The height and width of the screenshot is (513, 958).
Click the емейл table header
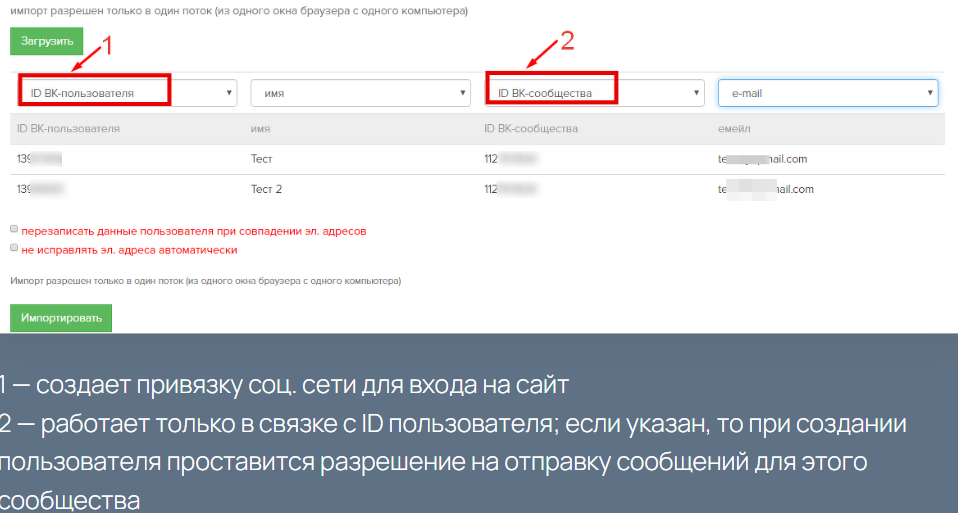click(x=734, y=129)
